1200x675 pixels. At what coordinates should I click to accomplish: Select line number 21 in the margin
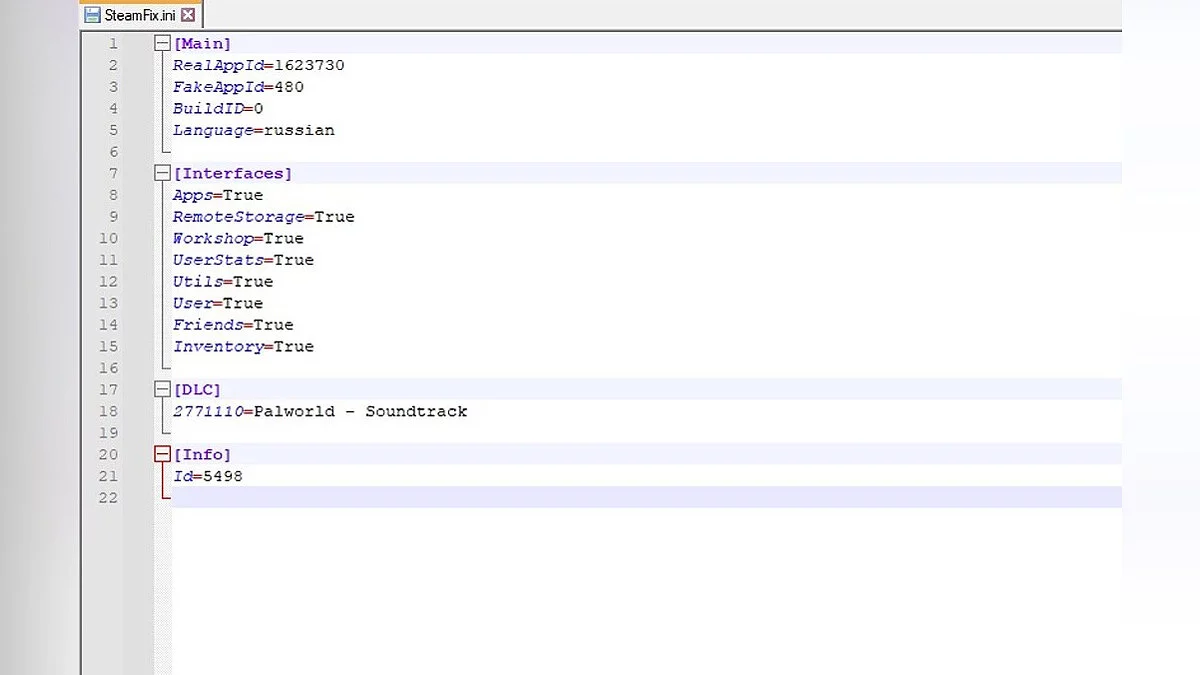pyautogui.click(x=107, y=477)
